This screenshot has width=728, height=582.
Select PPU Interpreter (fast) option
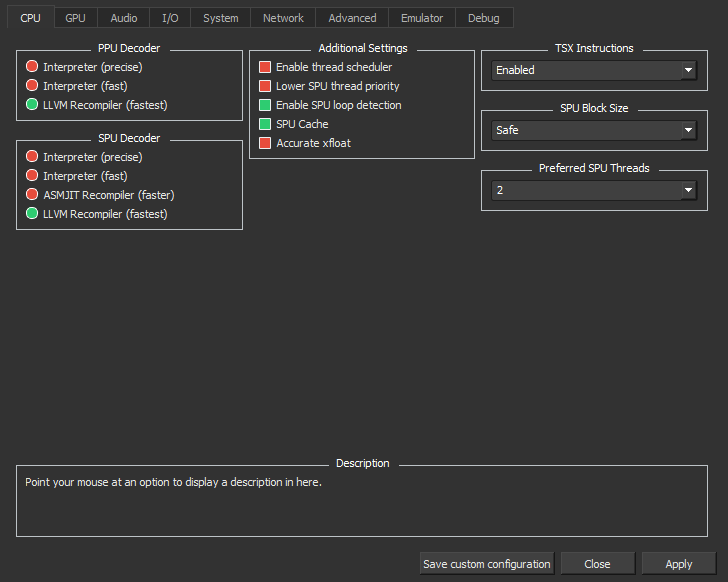pyautogui.click(x=77, y=86)
